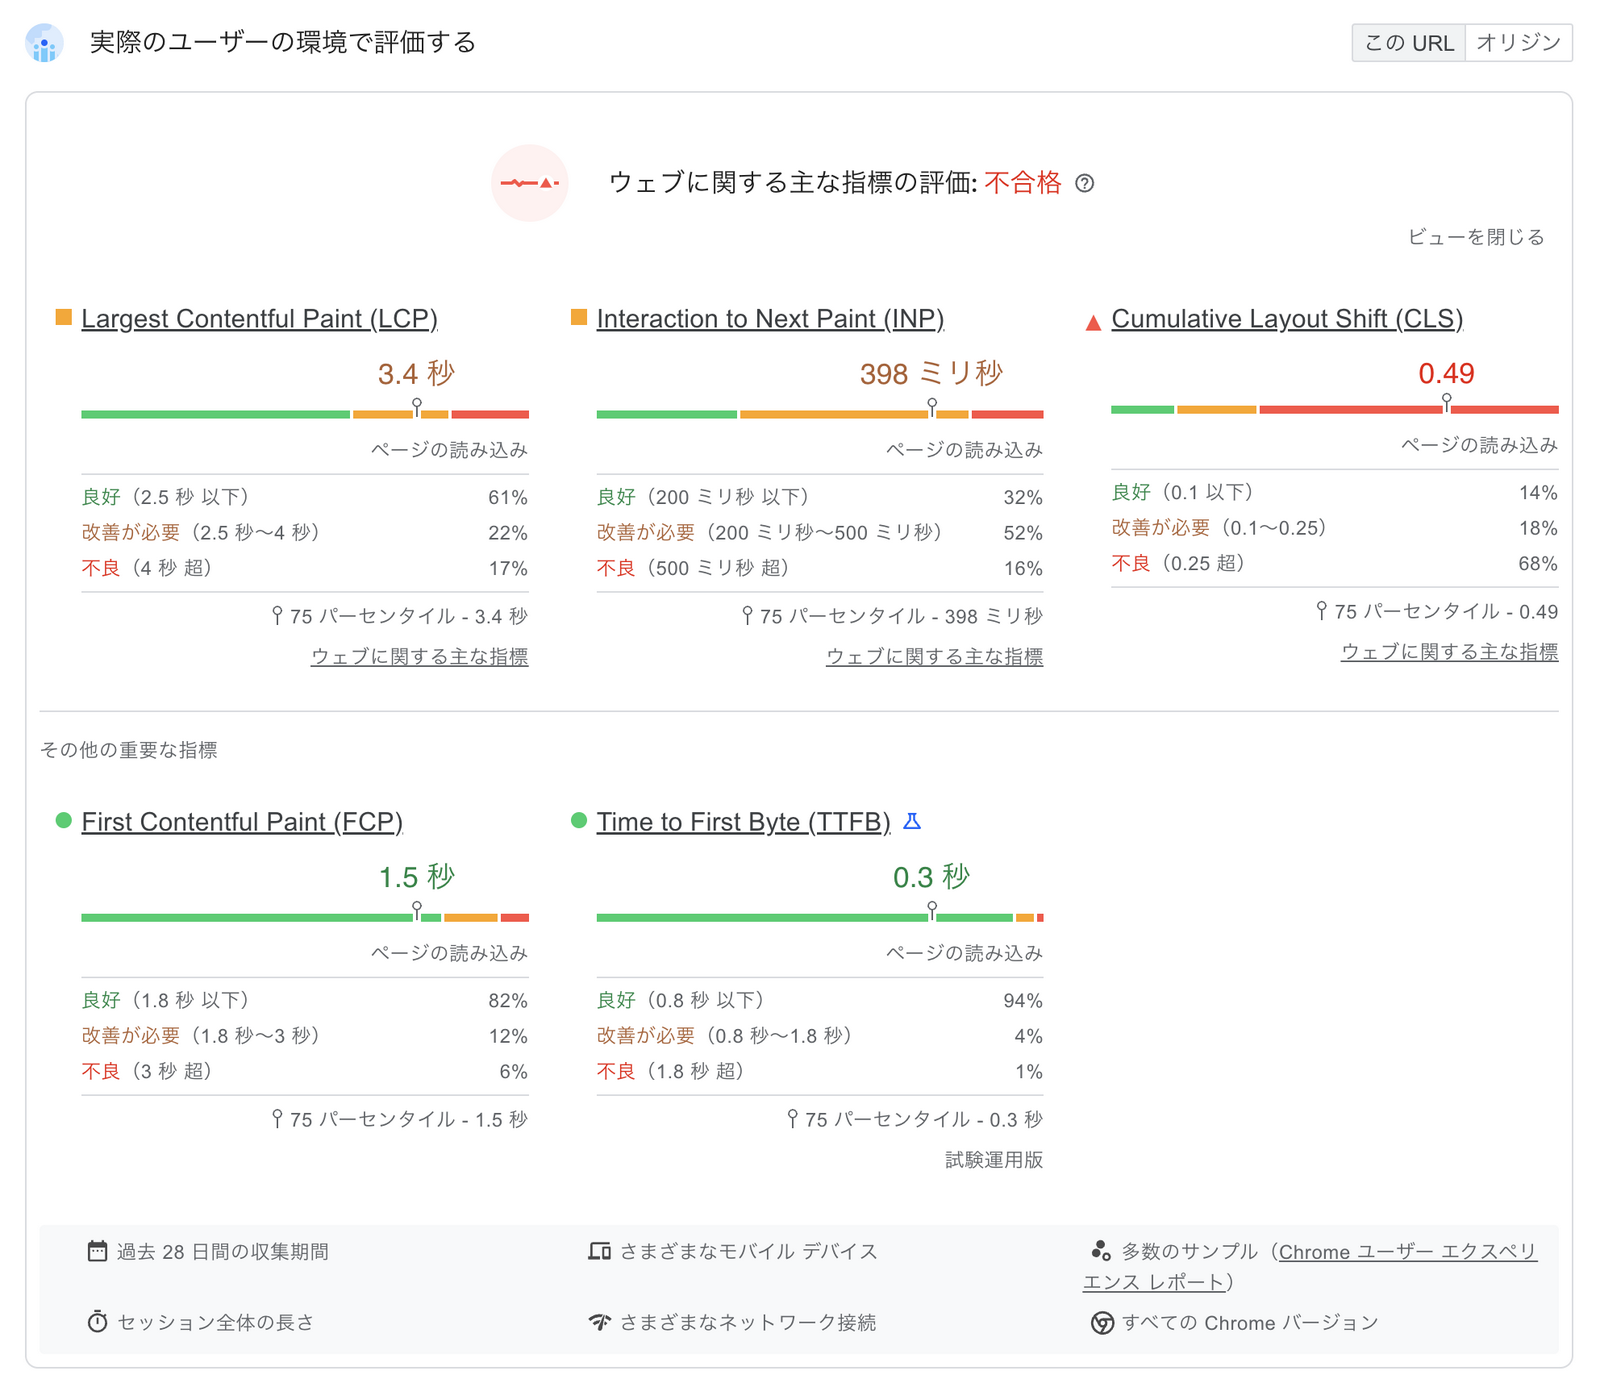This screenshot has width=1600, height=1392.
Task: Click the pin icon in TTFB 75 percentile line
Action: coord(792,1118)
